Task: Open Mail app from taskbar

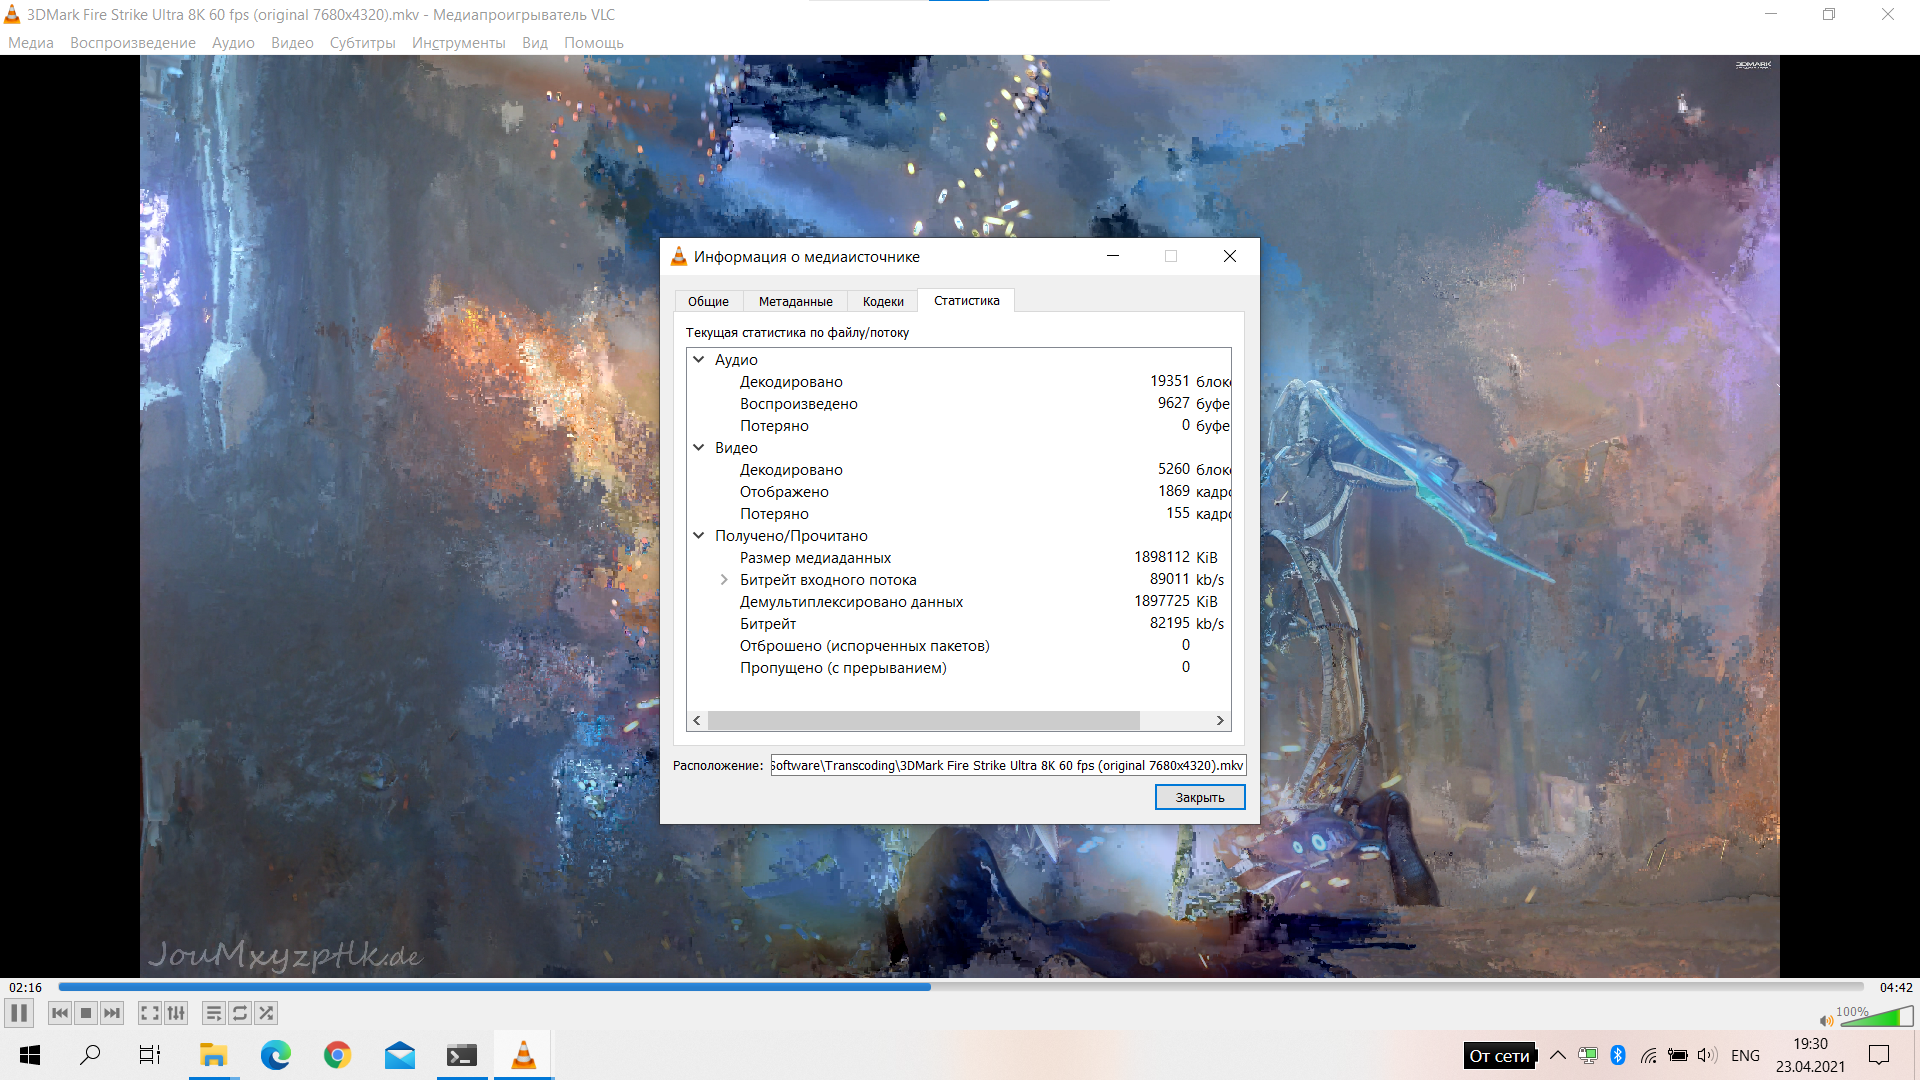Action: [400, 1055]
